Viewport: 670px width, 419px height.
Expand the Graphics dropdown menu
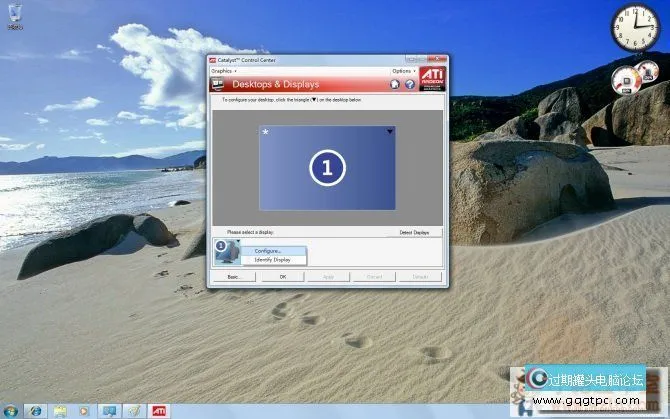coord(223,71)
